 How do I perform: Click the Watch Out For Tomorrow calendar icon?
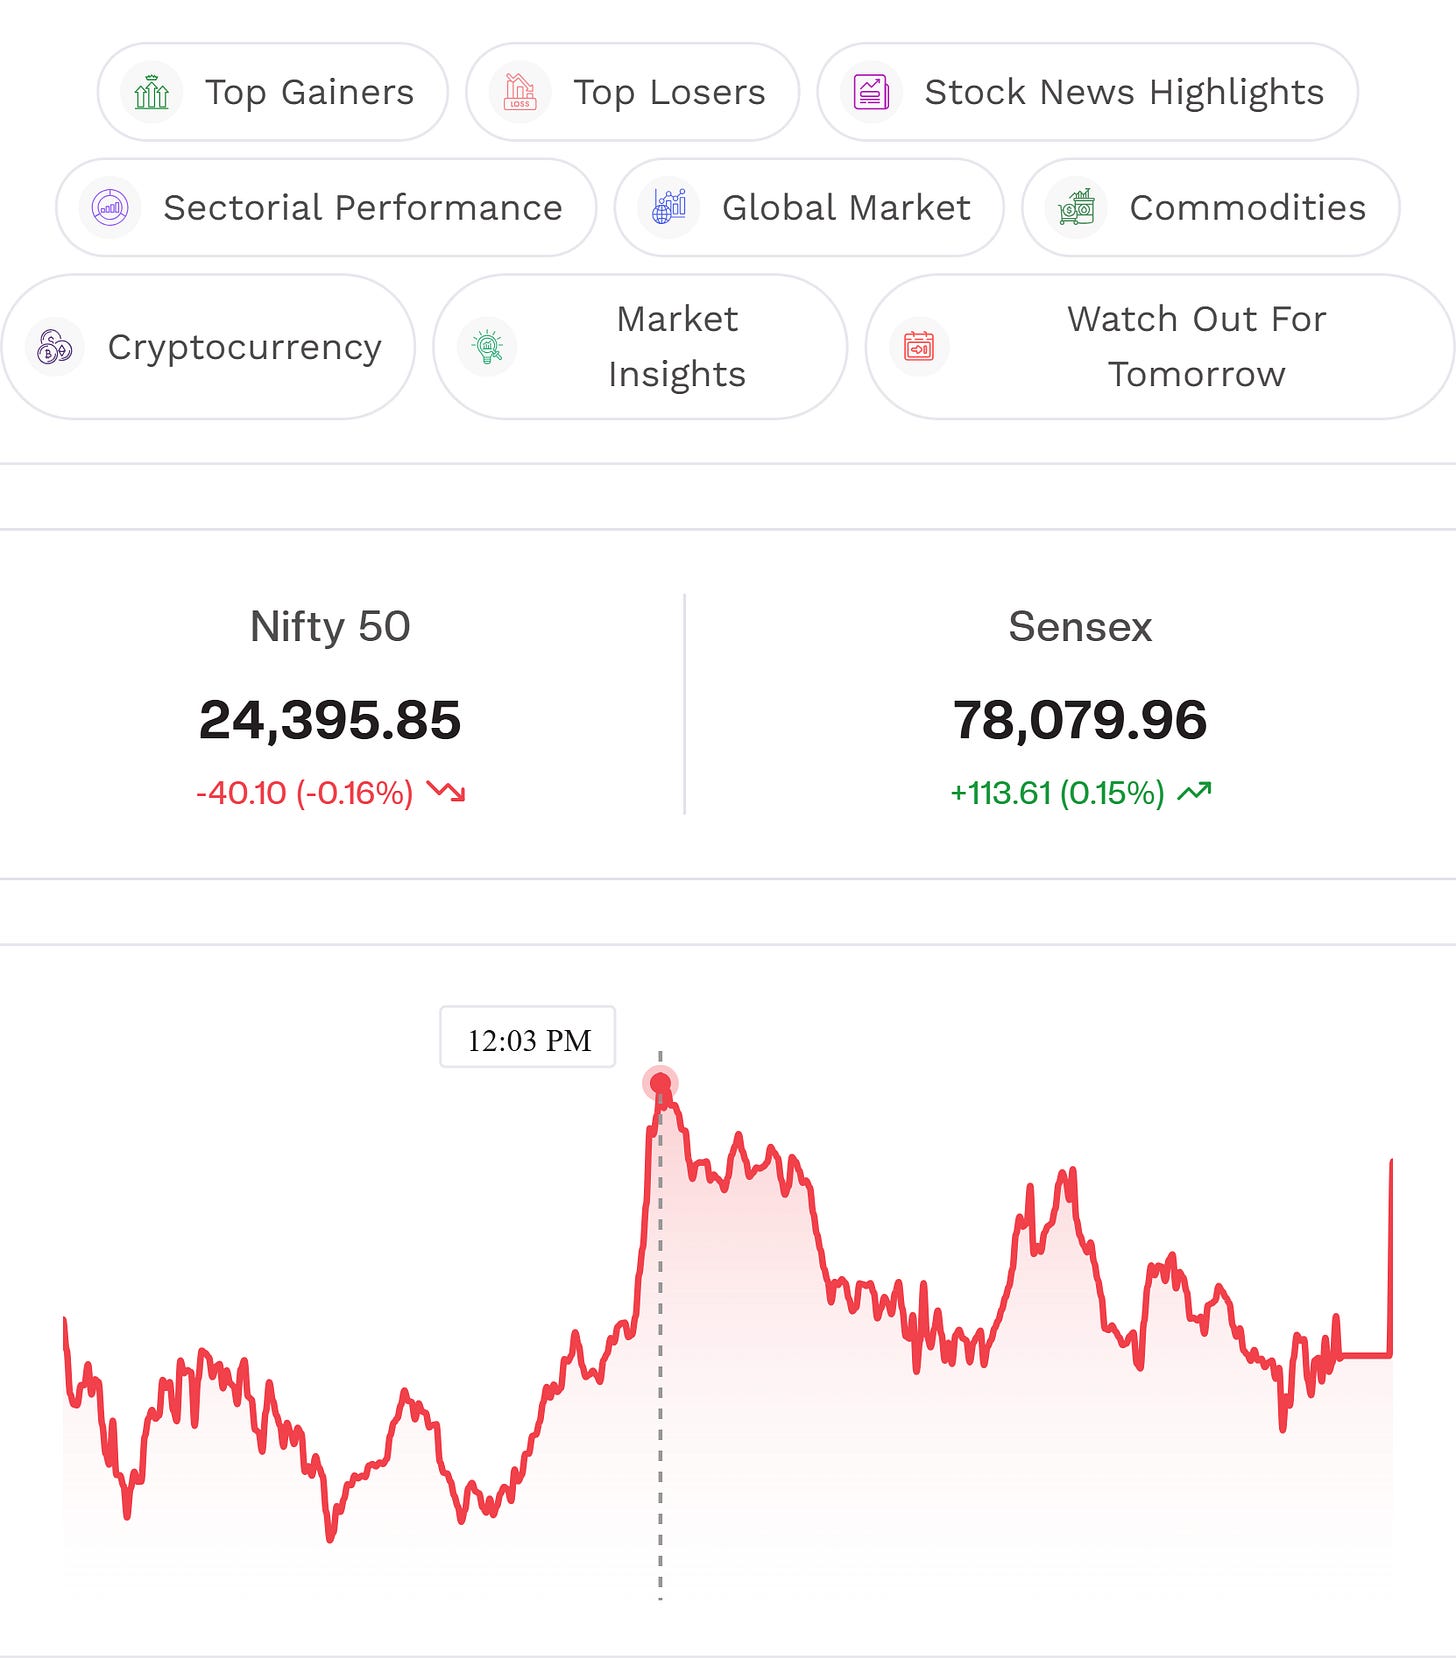point(919,347)
